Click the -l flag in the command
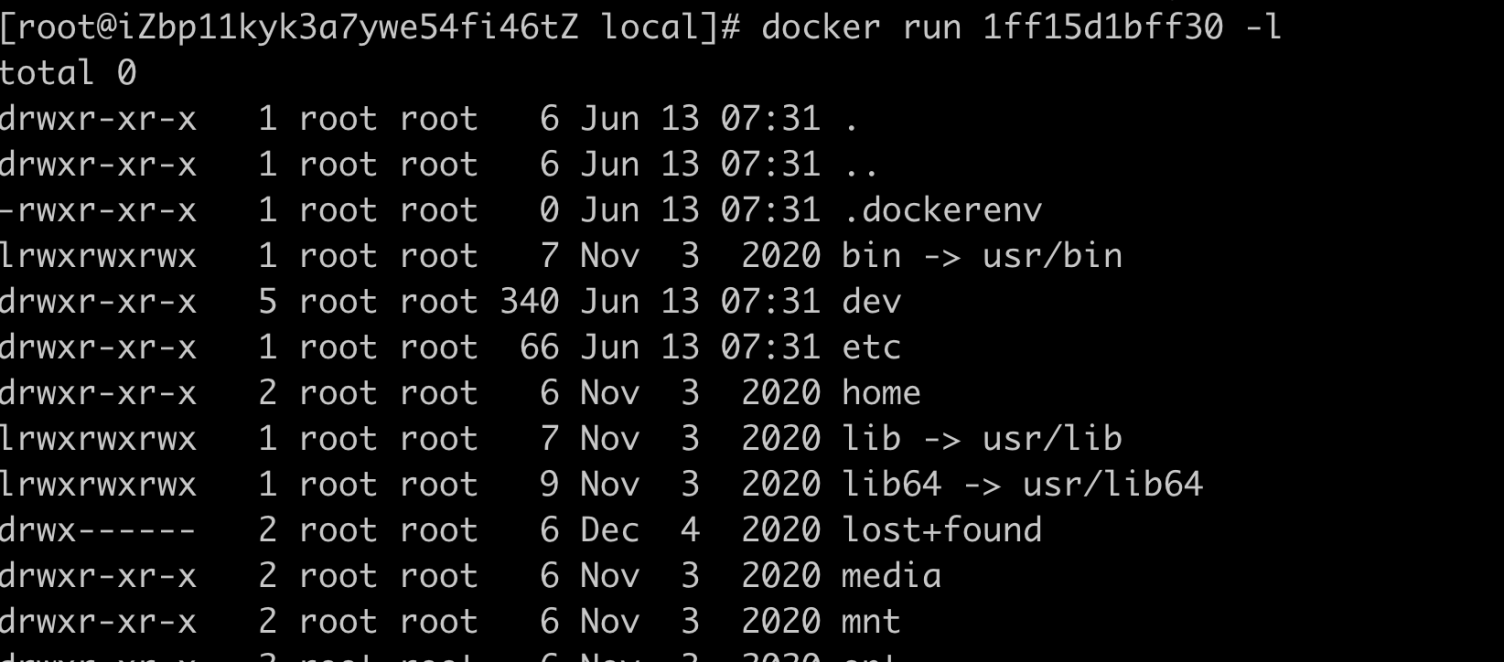 pyautogui.click(x=1262, y=27)
